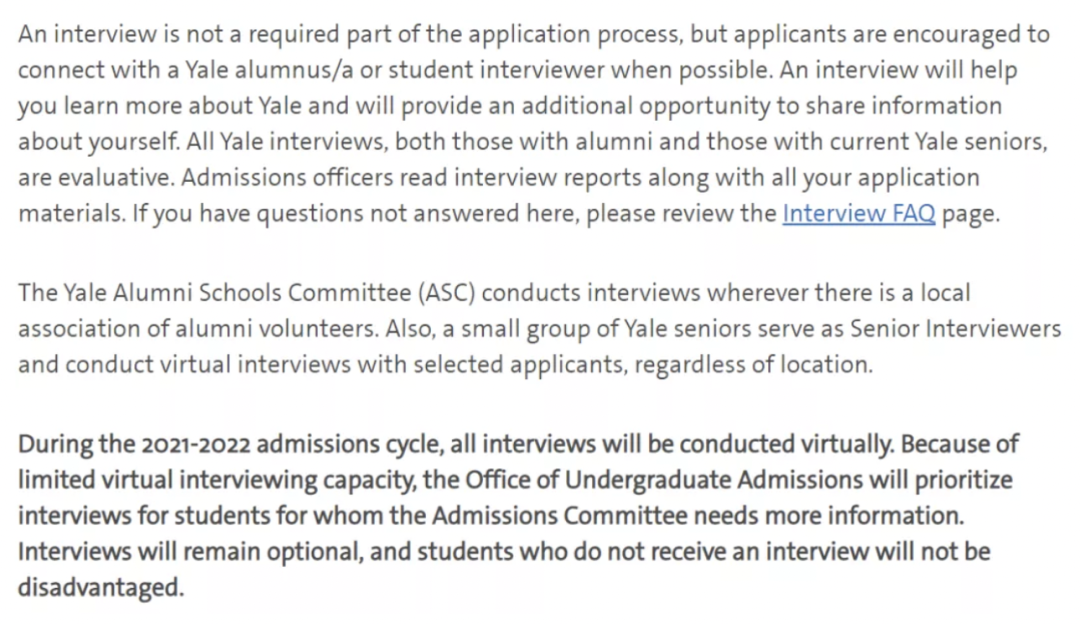This screenshot has width=1080, height=624.
Task: Select the "(ASC)" abbreviation text
Action: [x=447, y=293]
